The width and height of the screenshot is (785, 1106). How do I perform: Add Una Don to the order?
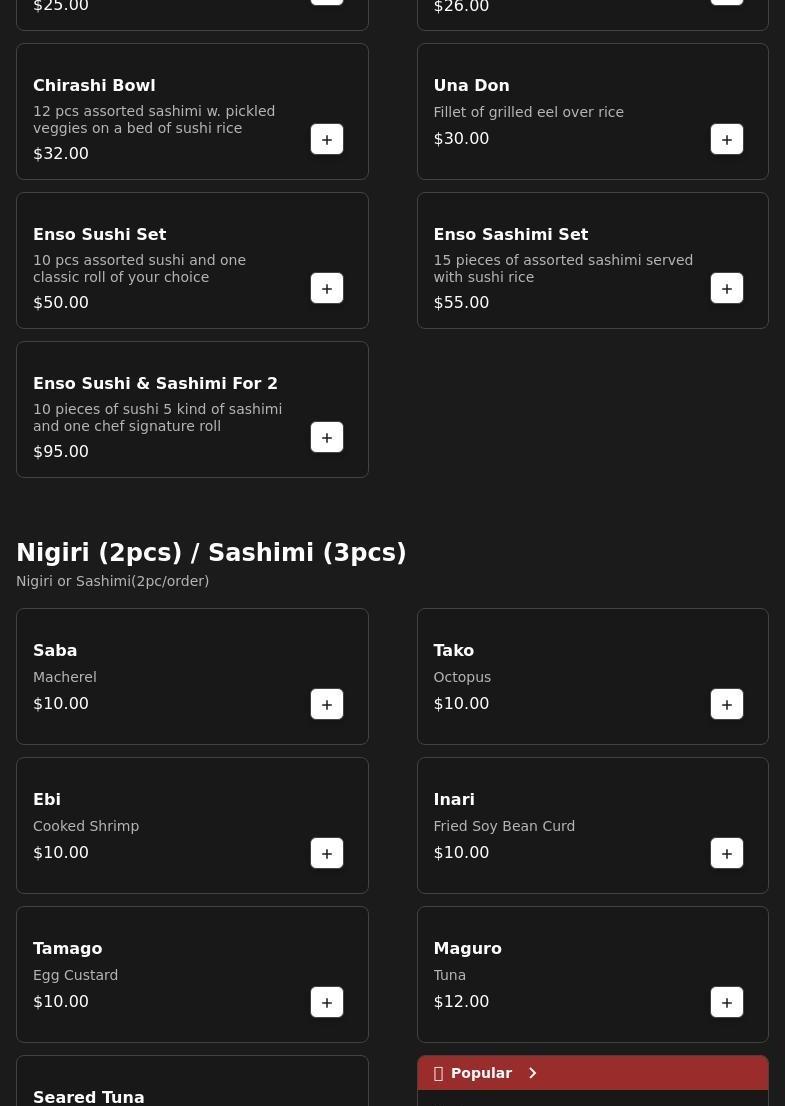tap(727, 139)
